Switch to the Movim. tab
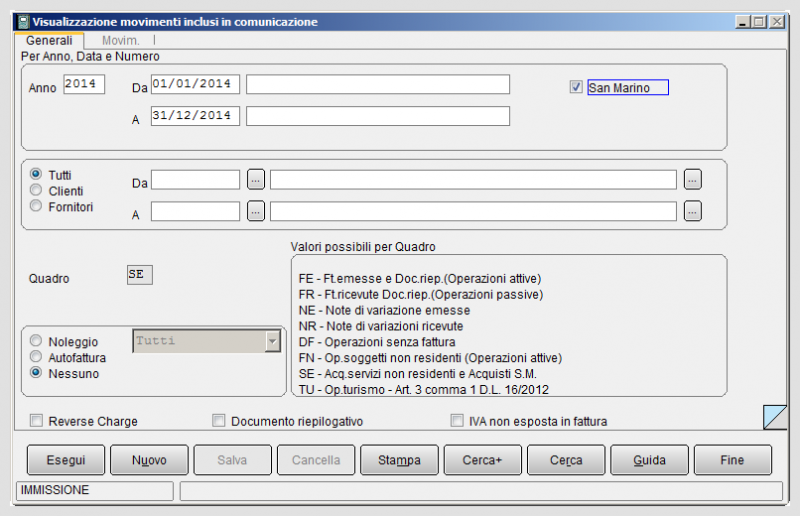 [120, 41]
